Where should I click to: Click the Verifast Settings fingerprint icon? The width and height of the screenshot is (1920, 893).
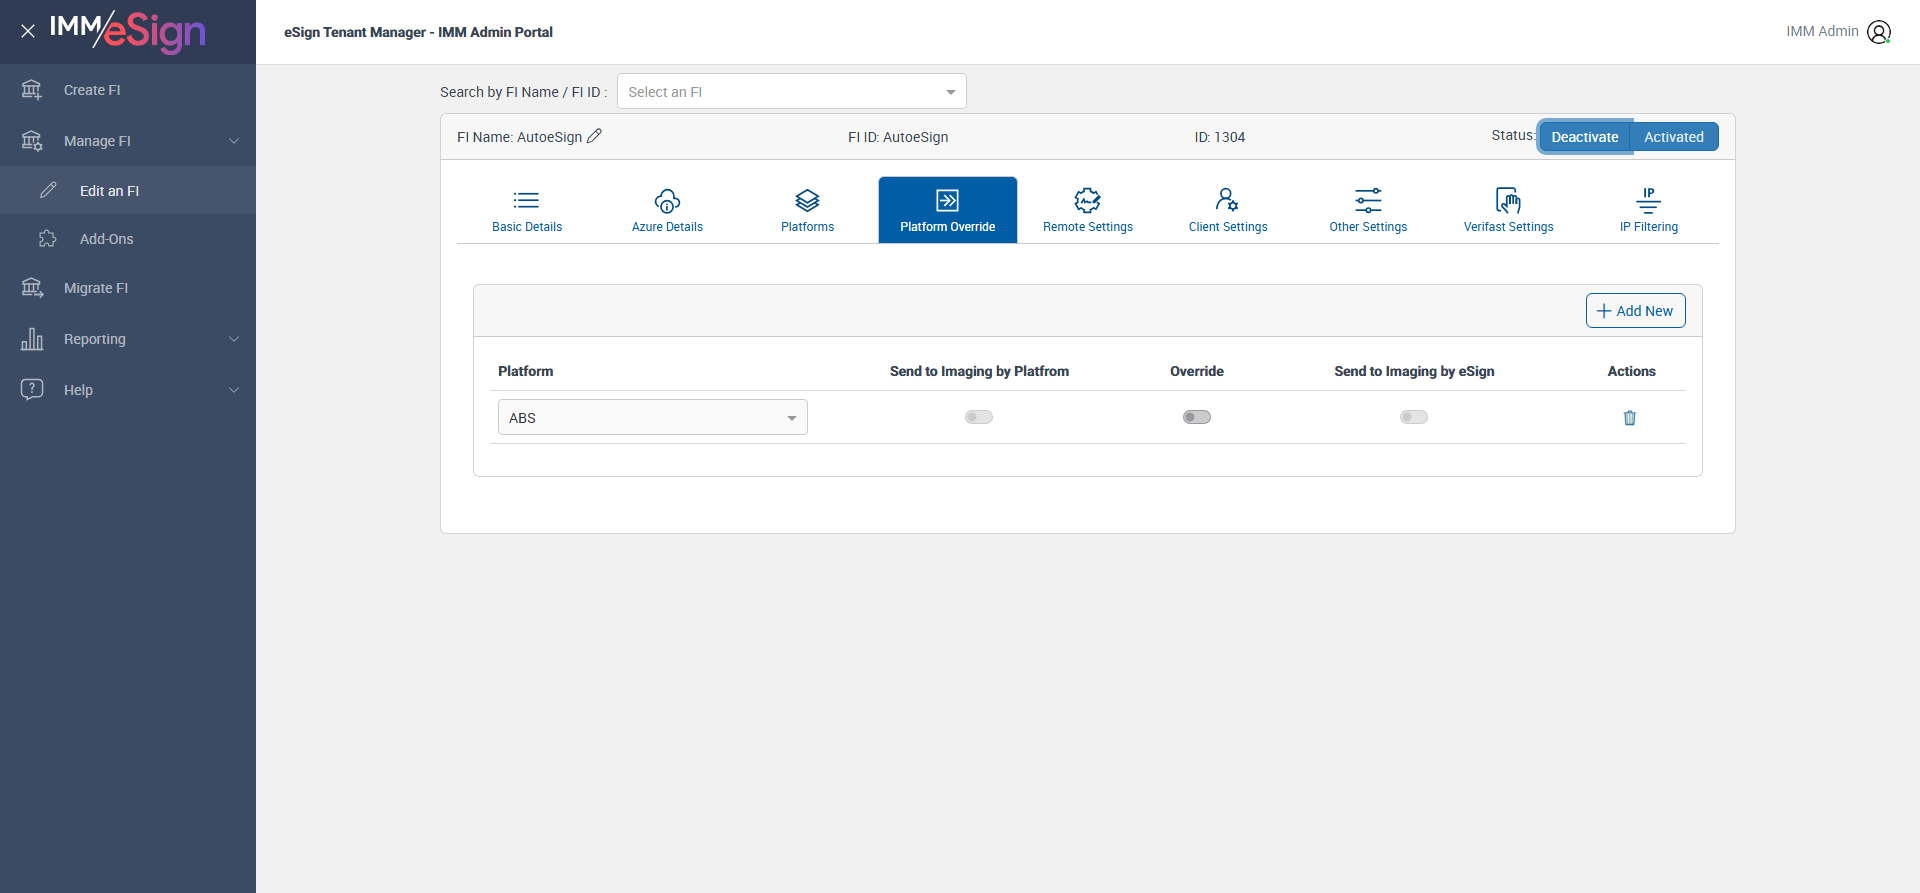(1508, 200)
